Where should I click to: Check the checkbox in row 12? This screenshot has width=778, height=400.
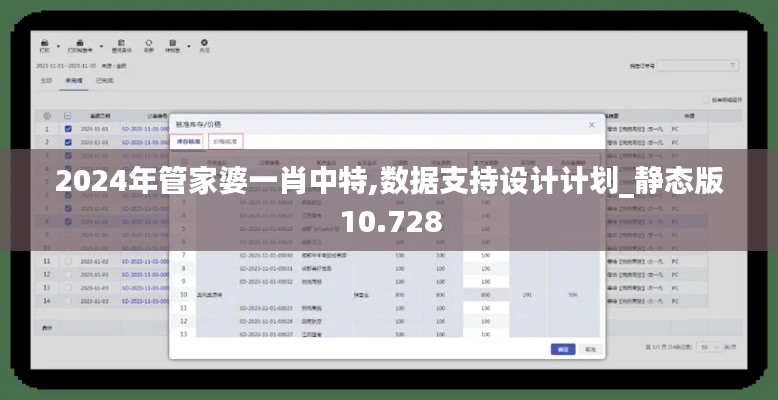(68, 274)
